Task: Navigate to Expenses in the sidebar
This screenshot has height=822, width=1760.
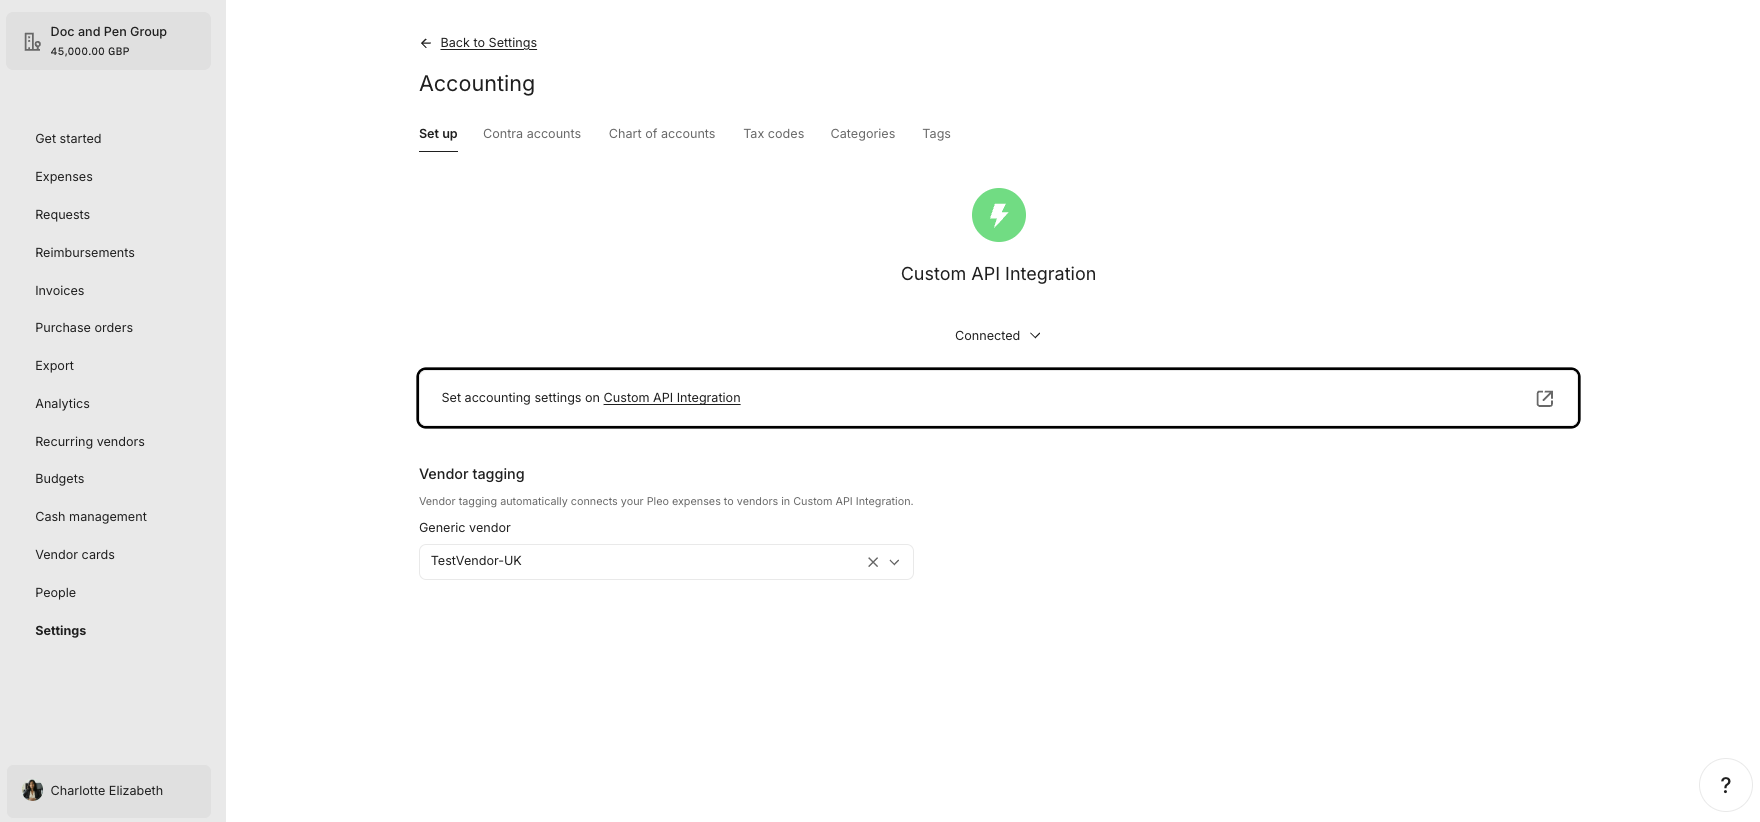Action: point(64,177)
